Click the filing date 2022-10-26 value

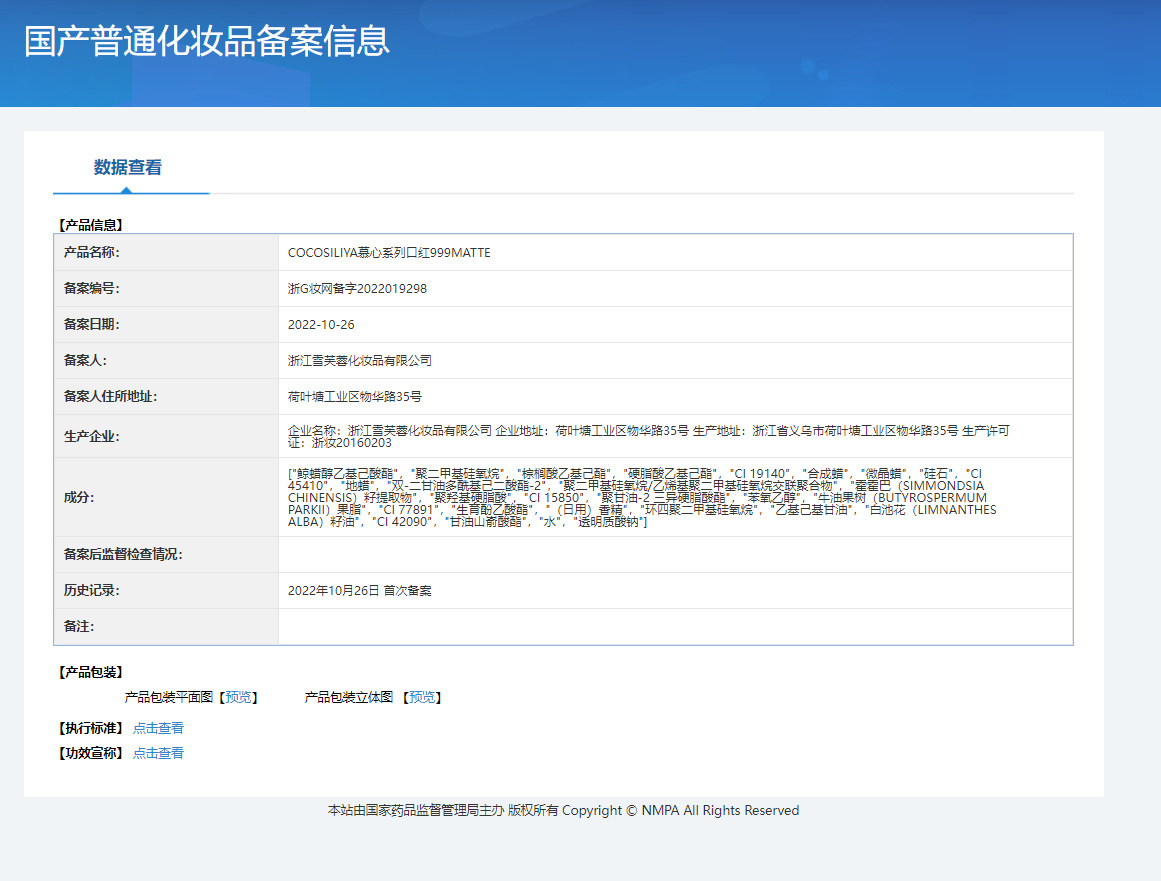[x=321, y=325]
